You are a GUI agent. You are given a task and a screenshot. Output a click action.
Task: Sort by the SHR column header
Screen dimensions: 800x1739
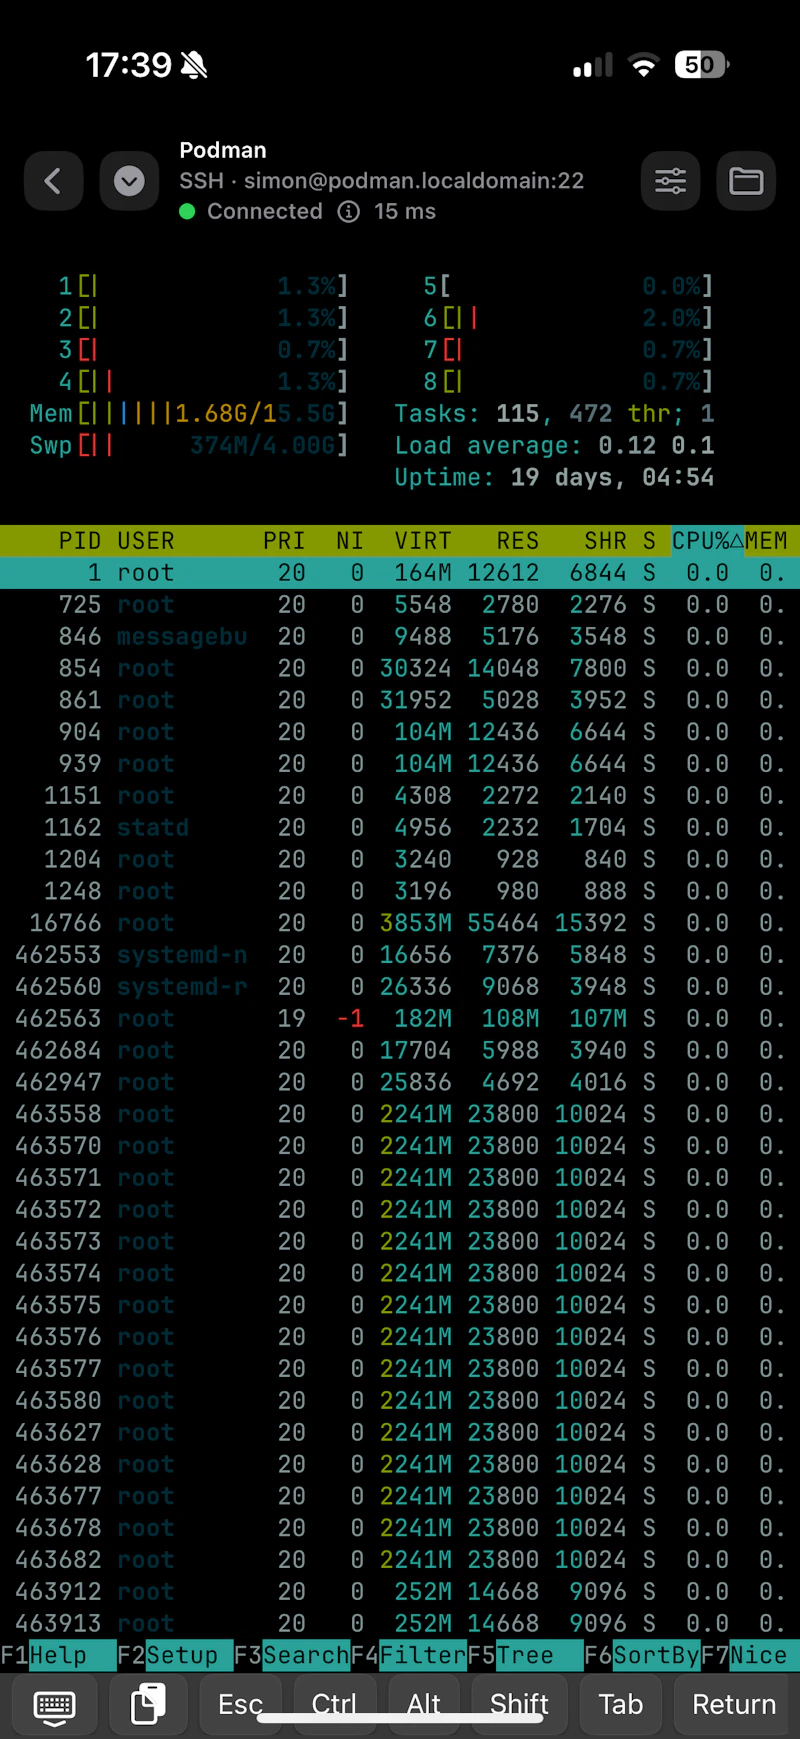click(x=606, y=541)
